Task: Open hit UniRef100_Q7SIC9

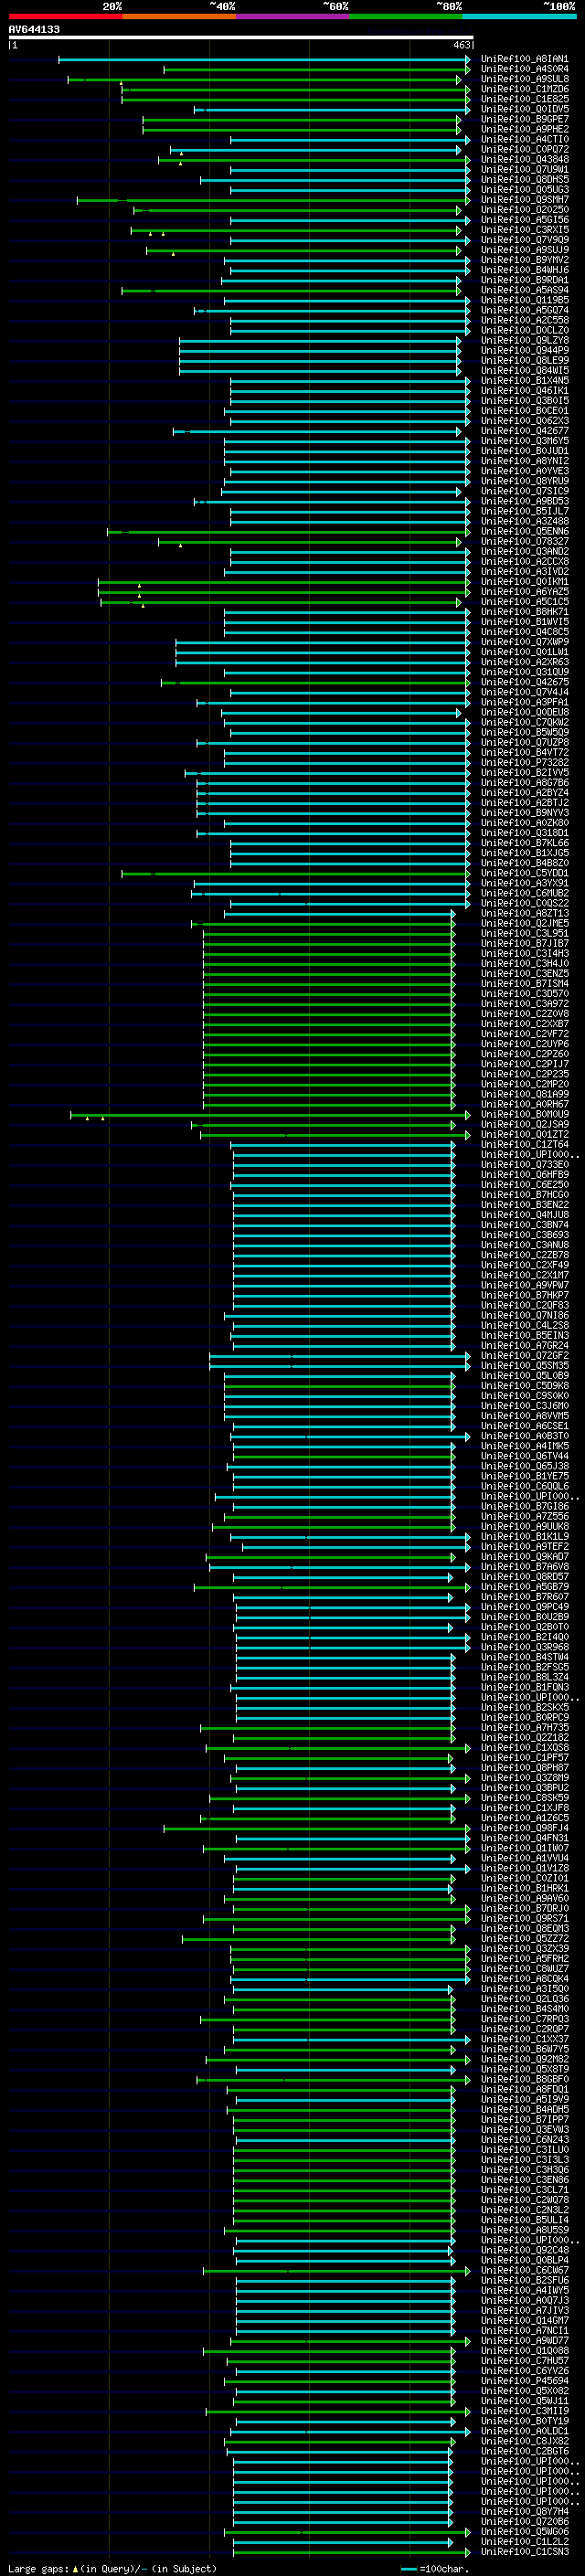Action: 525,491
